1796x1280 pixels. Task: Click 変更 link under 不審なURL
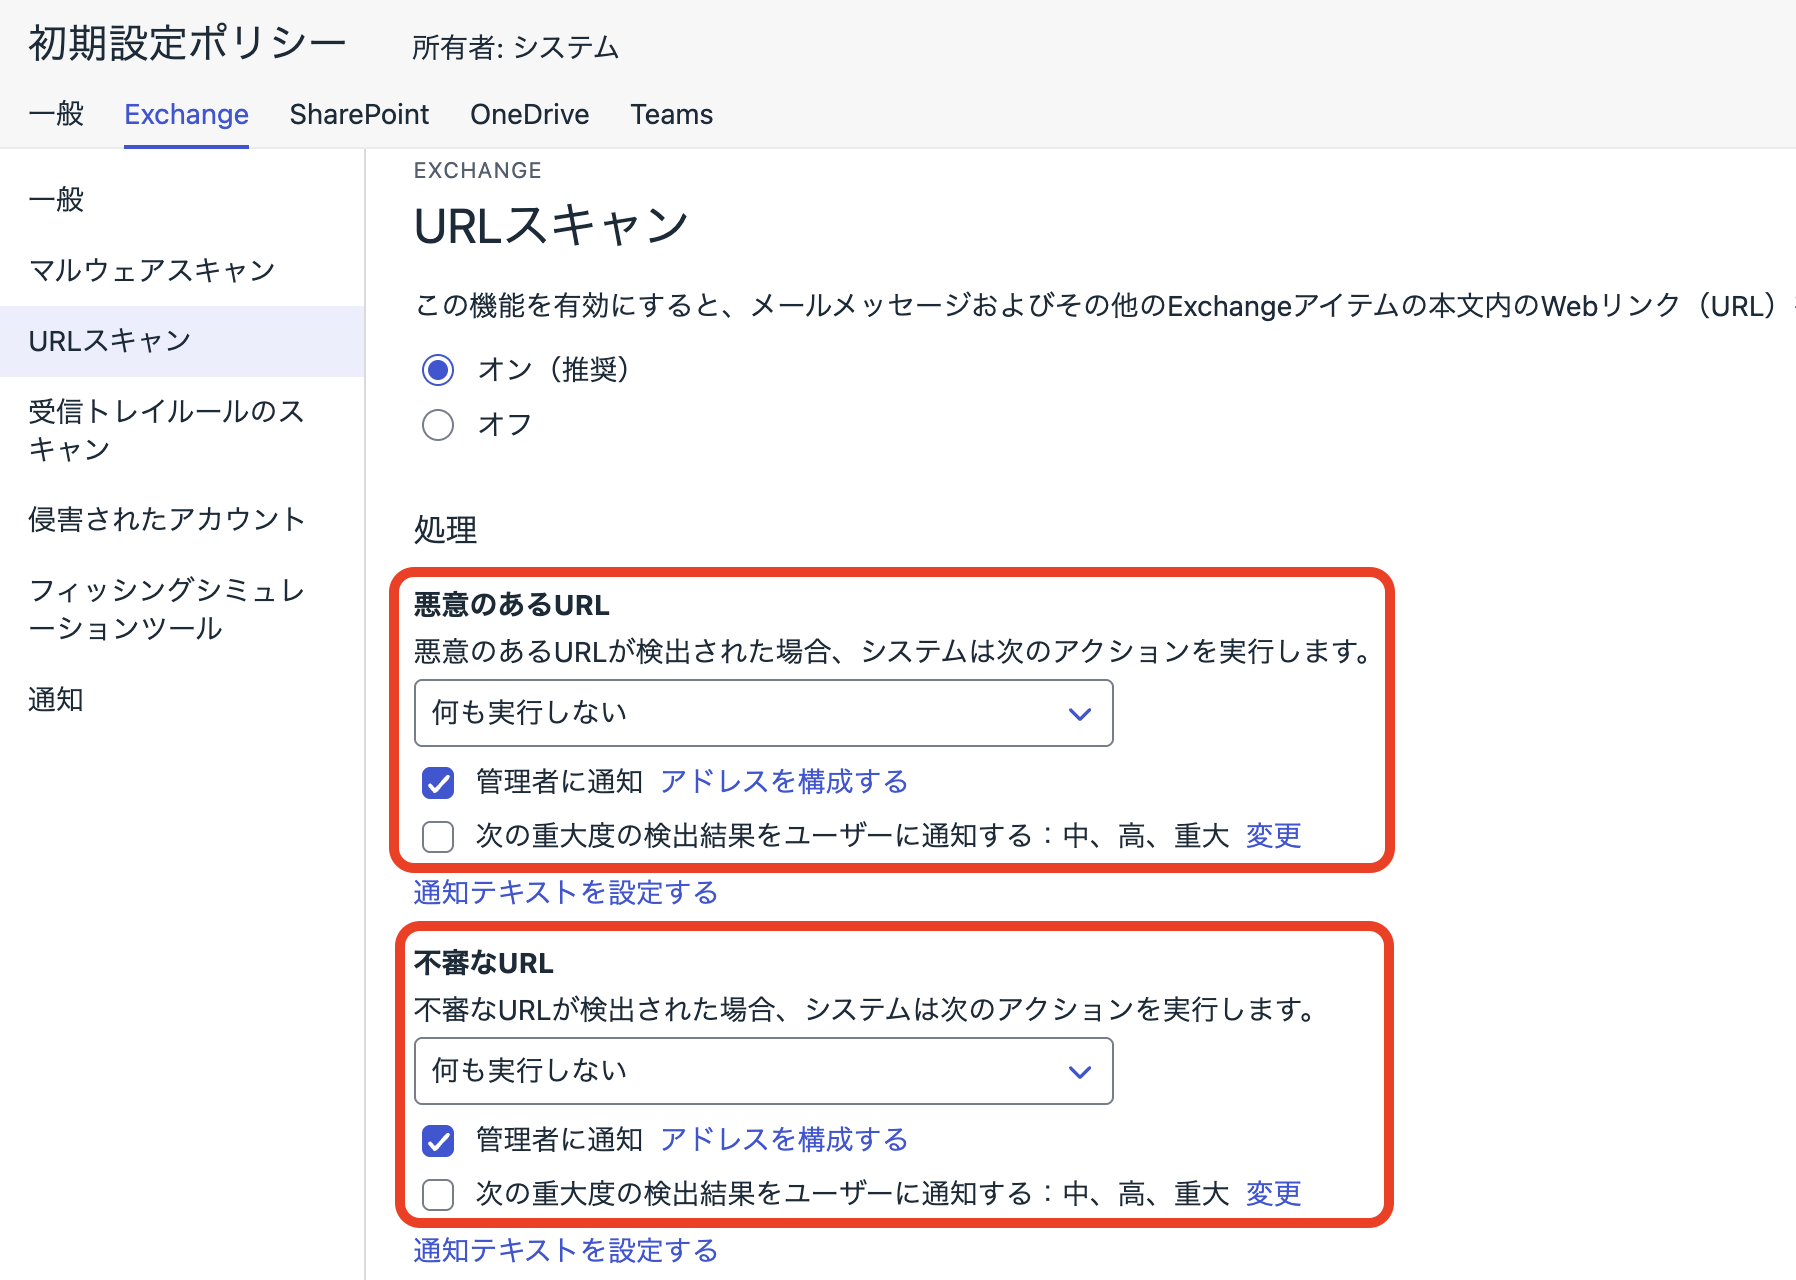tap(1273, 1193)
